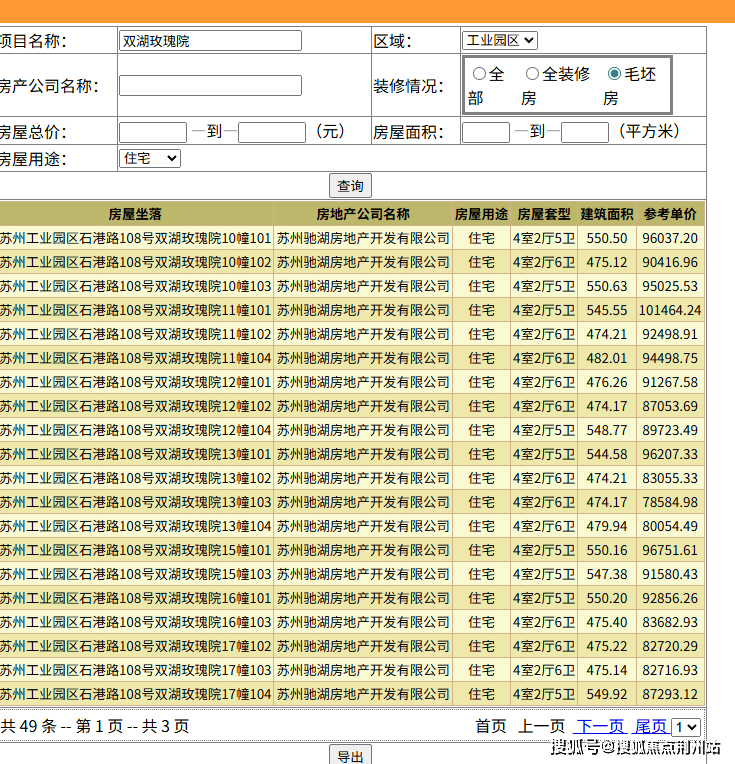Select the 毛坯房 radio button
The height and width of the screenshot is (764, 735).
tap(614, 74)
